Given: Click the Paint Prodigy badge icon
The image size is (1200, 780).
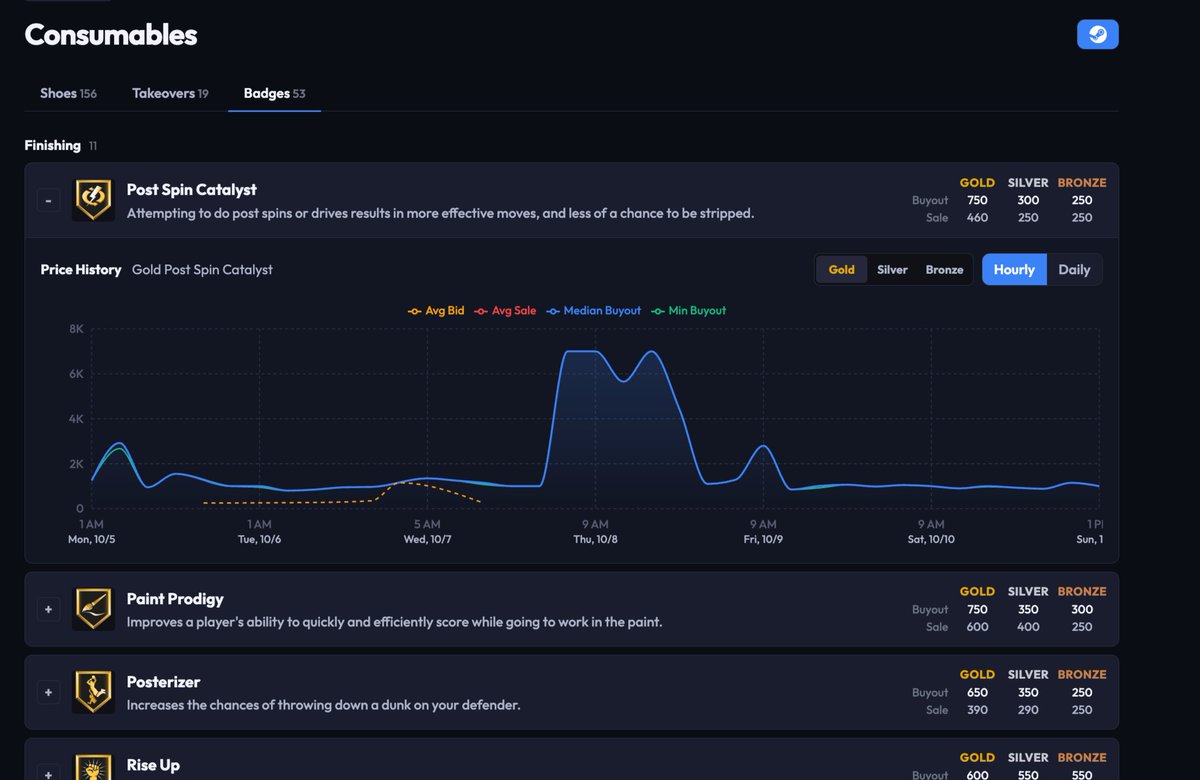Looking at the screenshot, I should (x=93, y=609).
